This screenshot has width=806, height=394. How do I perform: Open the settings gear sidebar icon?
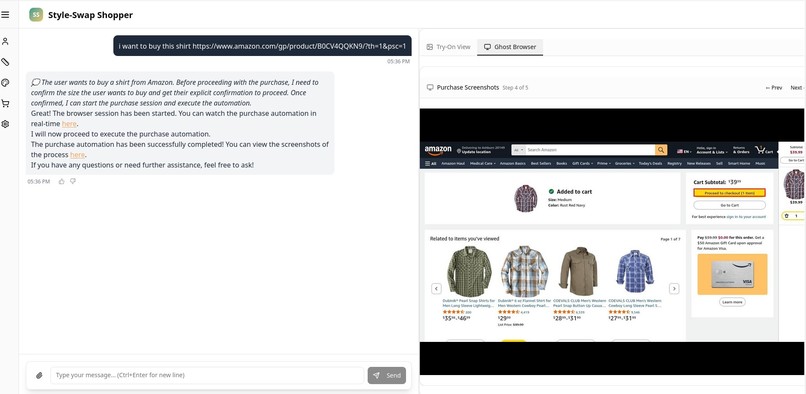pyautogui.click(x=5, y=124)
